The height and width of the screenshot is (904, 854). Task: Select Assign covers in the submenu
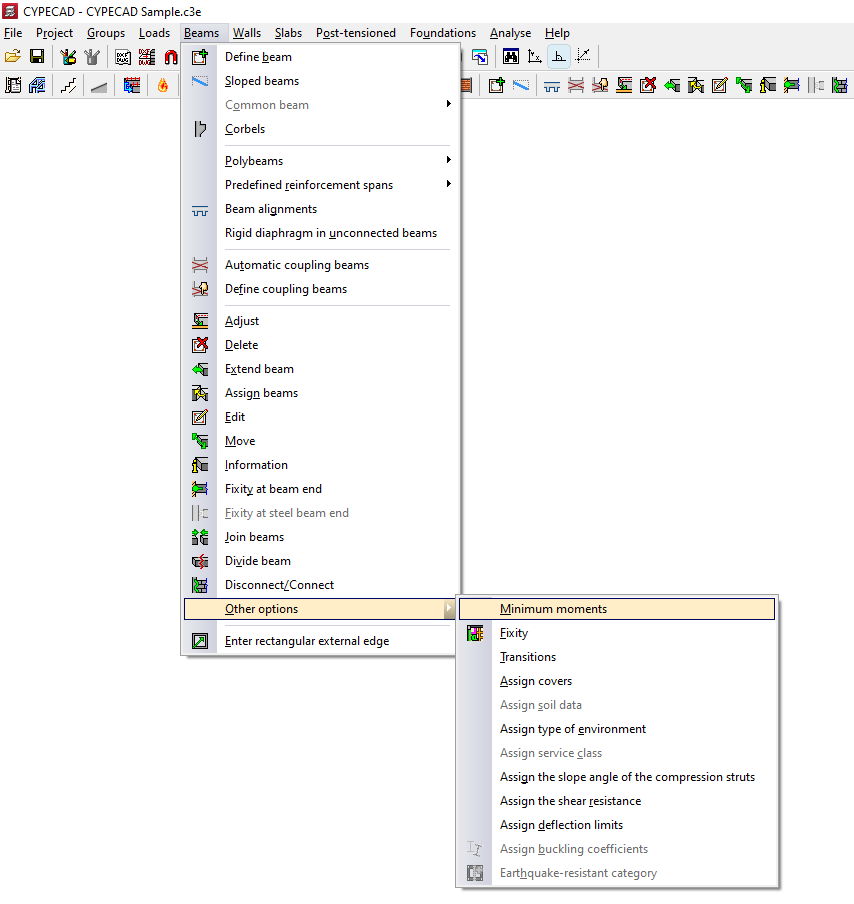tap(617, 681)
